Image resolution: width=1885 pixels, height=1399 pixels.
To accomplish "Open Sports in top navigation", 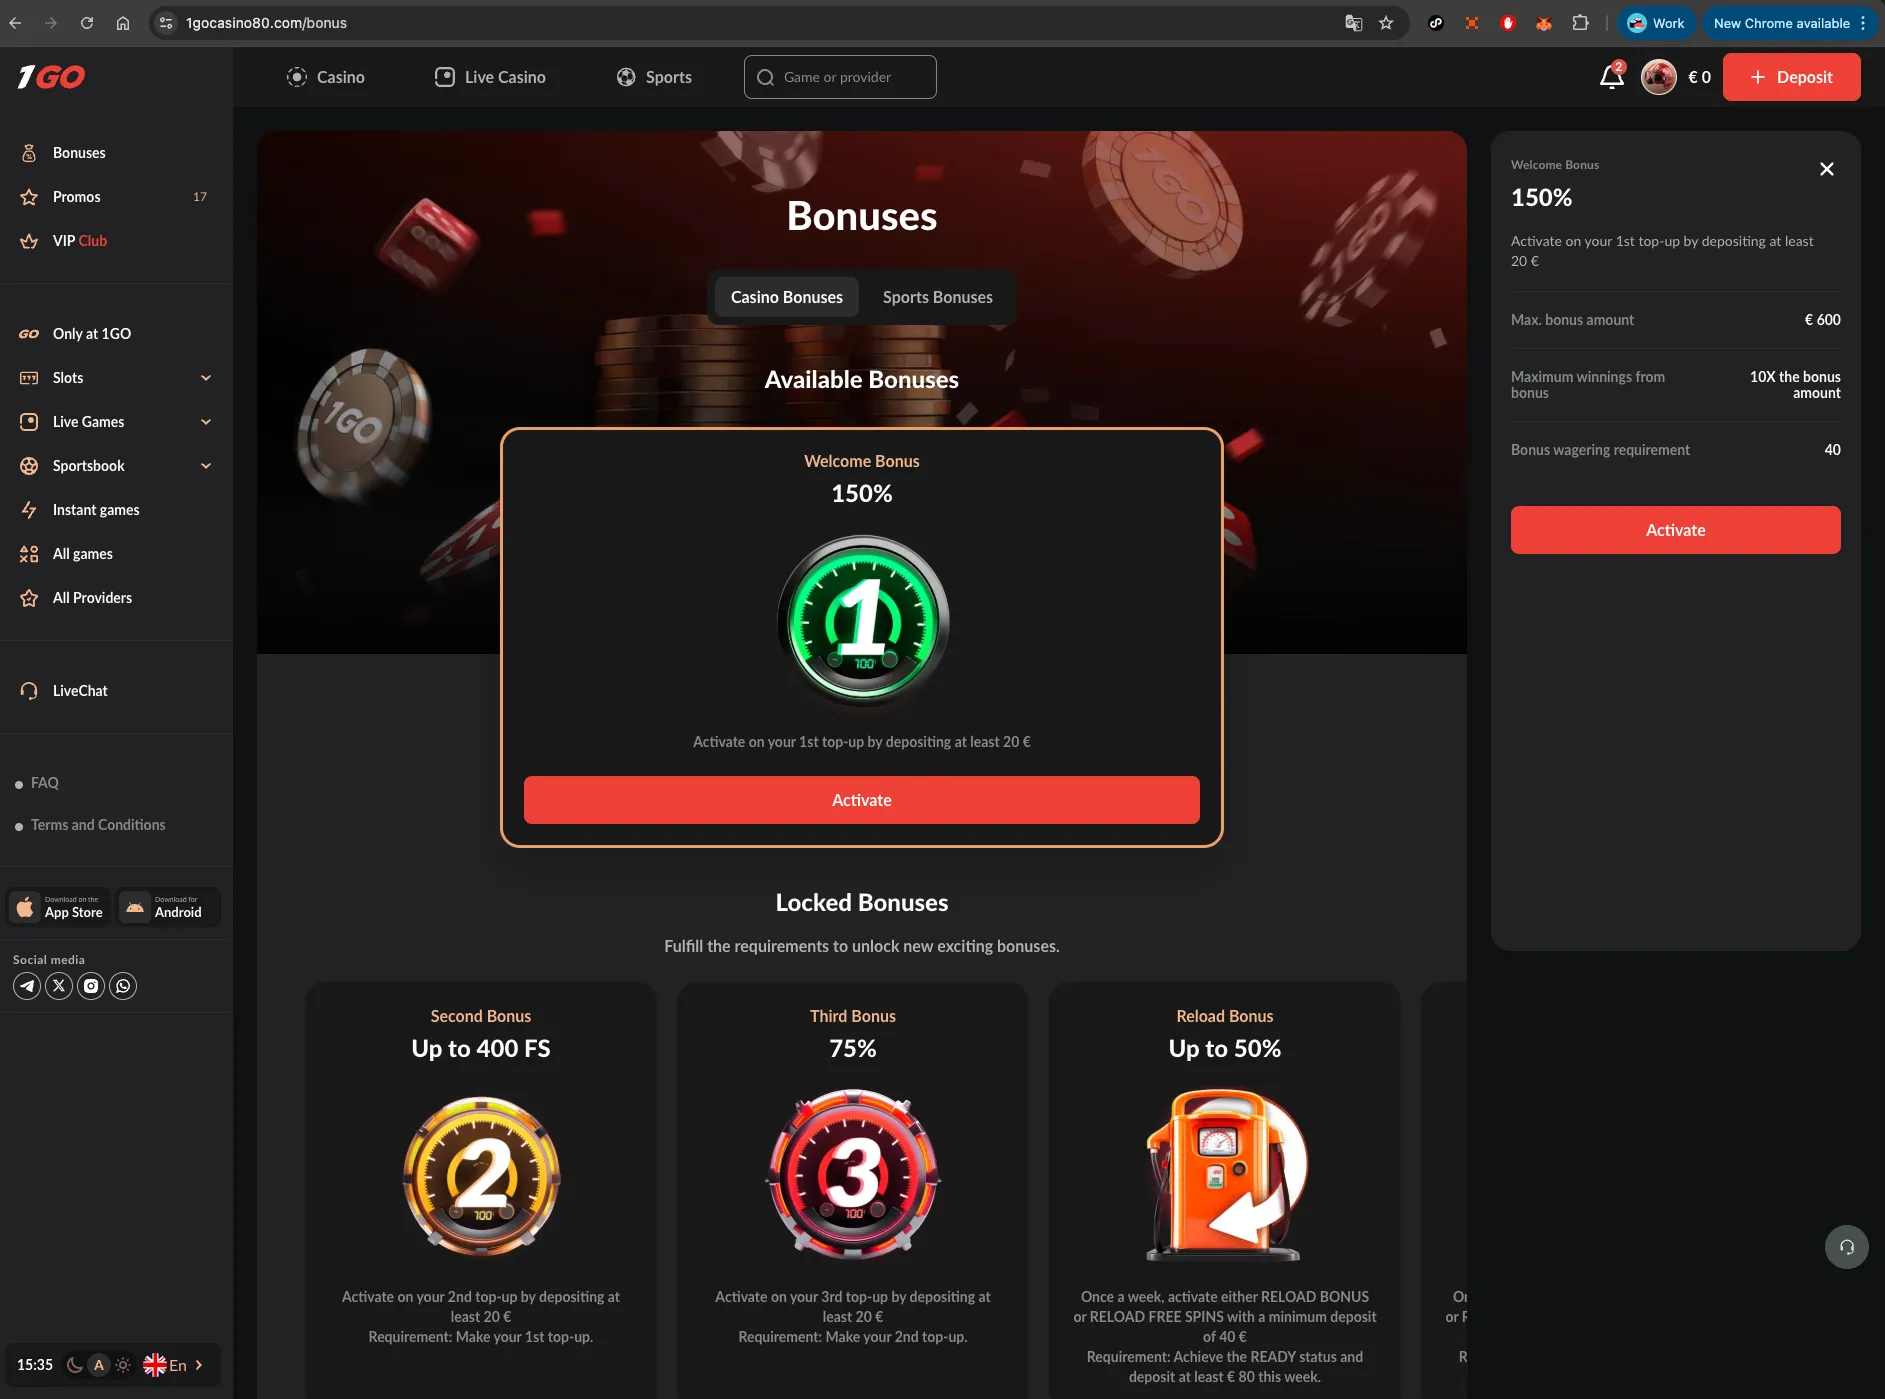I will tap(654, 77).
